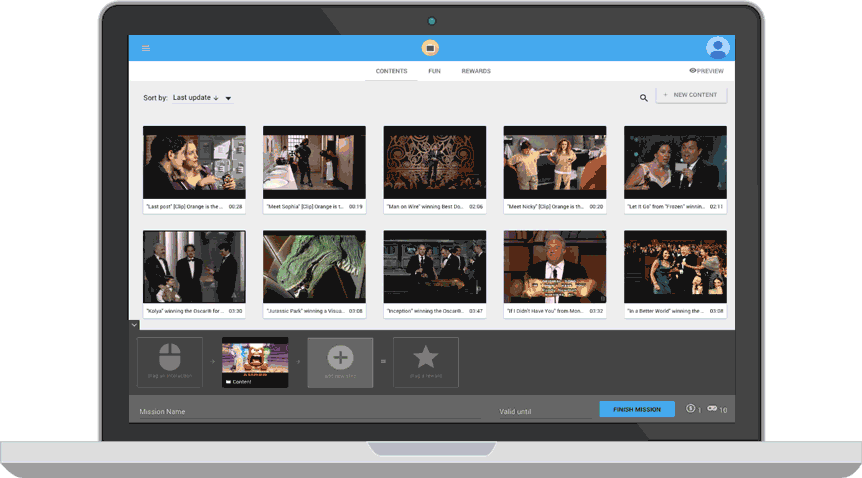Click the mask icon next to 10
Screen dimensions: 862x478
[x=712, y=409]
